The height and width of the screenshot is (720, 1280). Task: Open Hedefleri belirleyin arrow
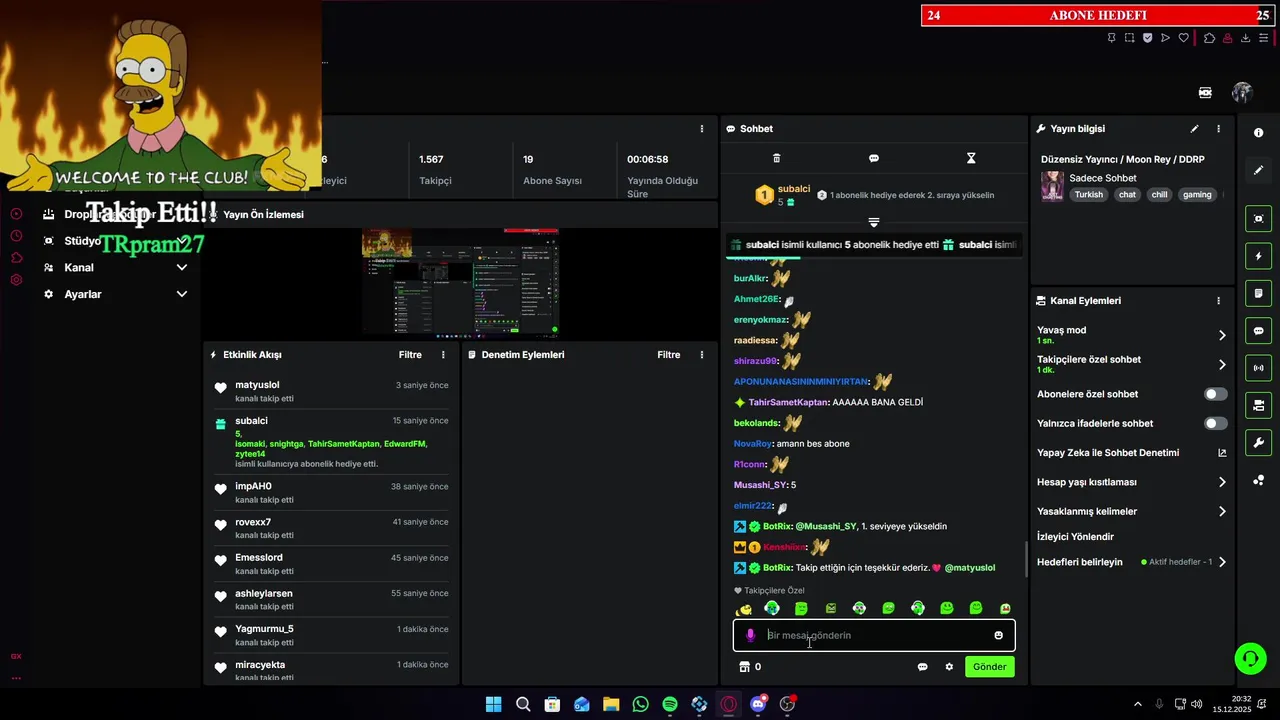(1222, 562)
